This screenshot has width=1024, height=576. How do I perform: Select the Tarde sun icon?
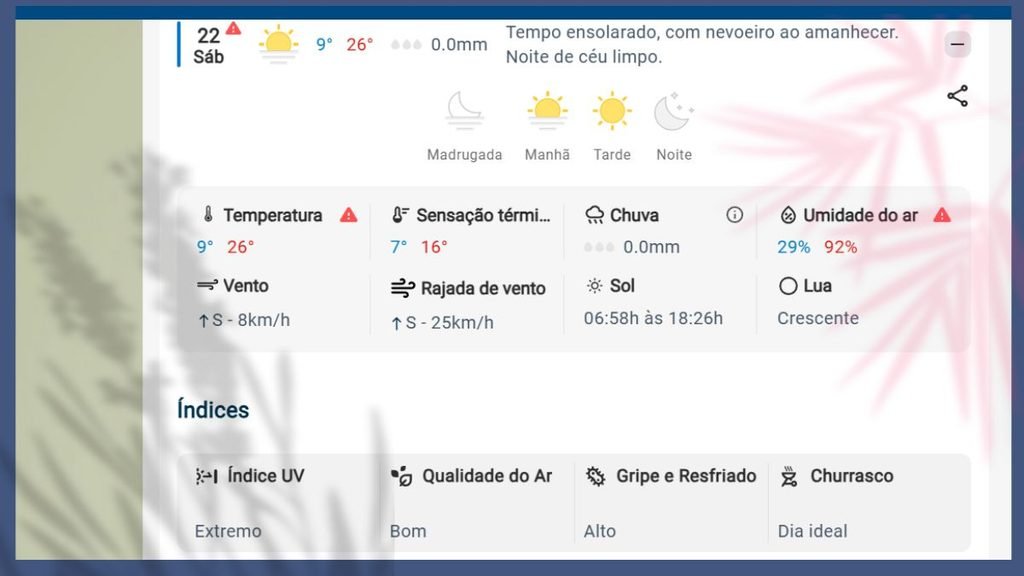[612, 110]
